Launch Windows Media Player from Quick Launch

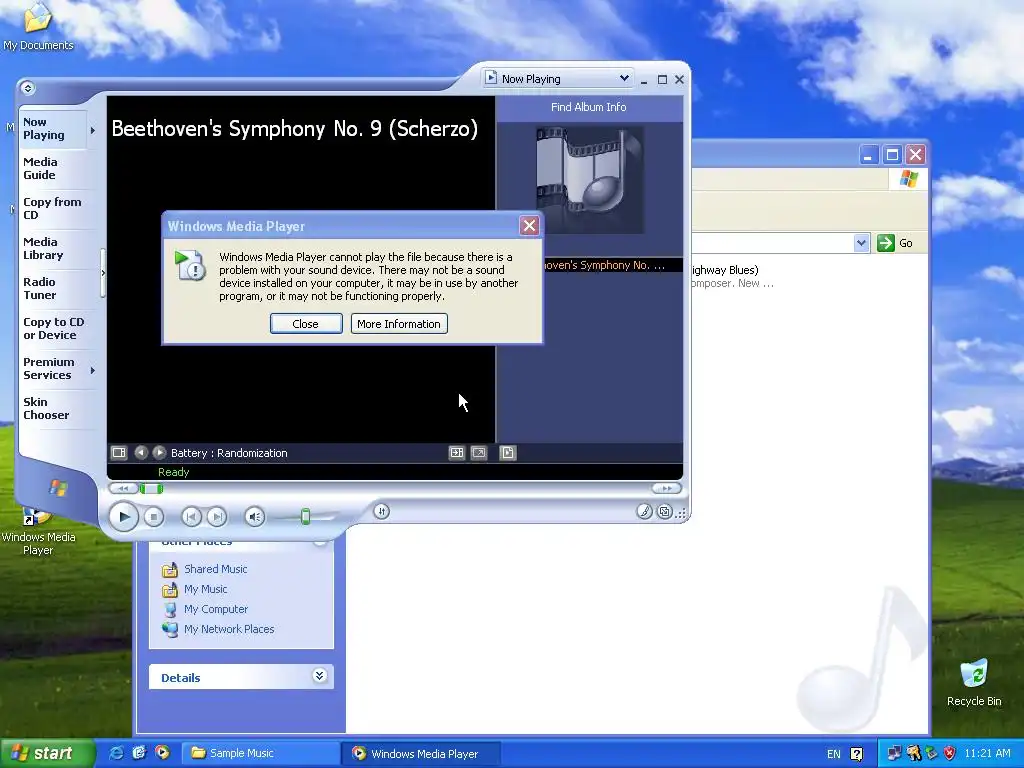[162, 753]
